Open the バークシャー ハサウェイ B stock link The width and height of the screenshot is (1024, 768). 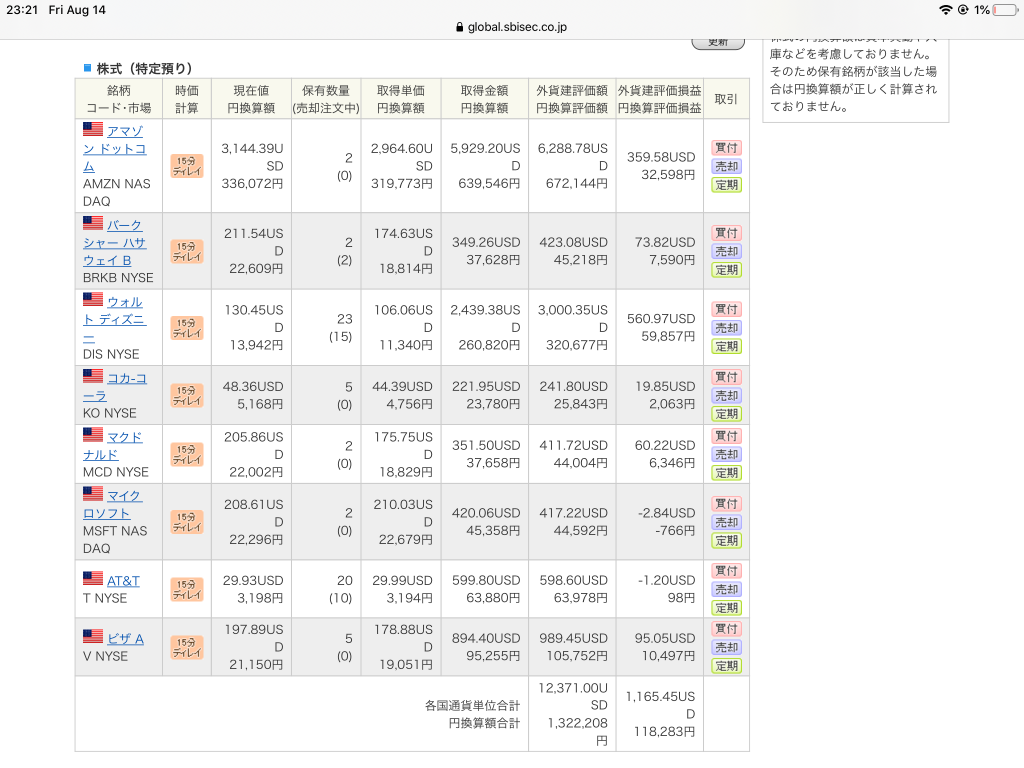pyautogui.click(x=115, y=242)
